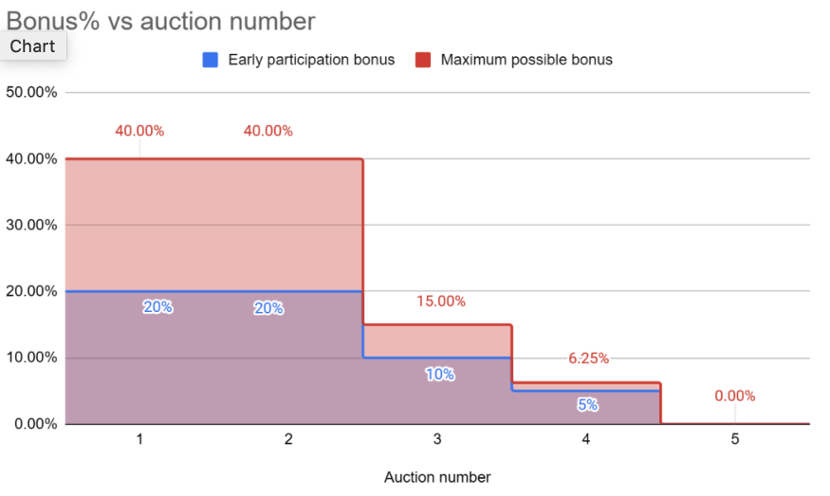Click the red Maximum possible bonus legend swatch
This screenshot has width=830, height=496.
423,60
